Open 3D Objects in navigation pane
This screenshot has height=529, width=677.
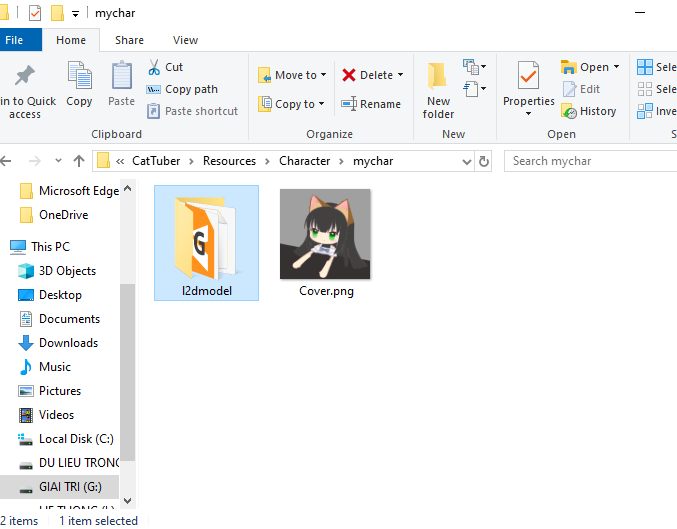57,271
